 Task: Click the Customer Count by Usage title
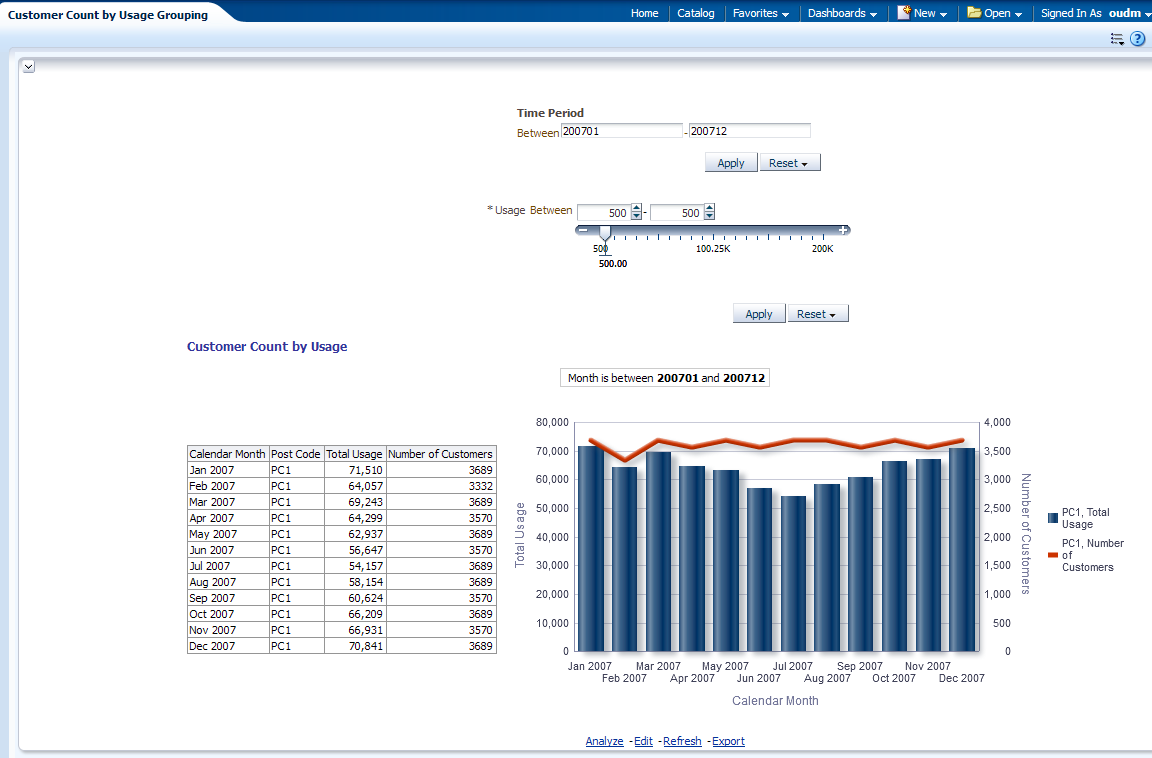coord(267,347)
